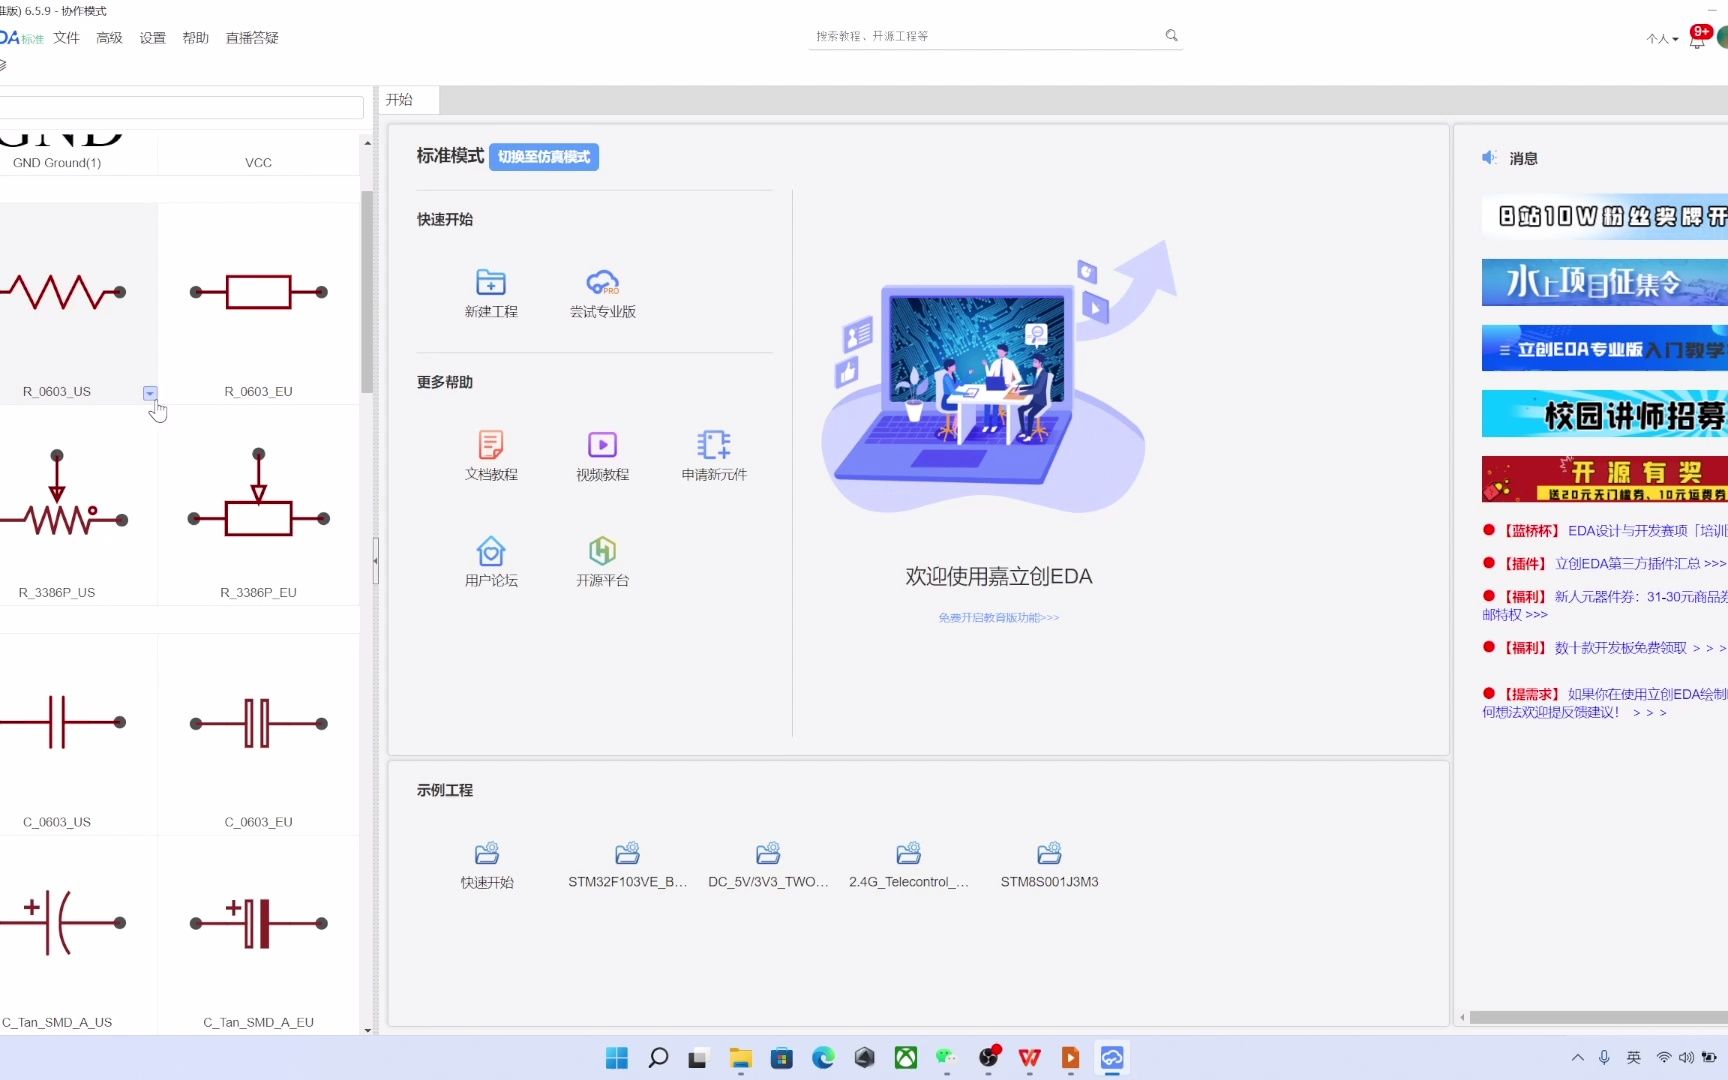
Task: Click the message speaker icon
Action: tap(1489, 158)
